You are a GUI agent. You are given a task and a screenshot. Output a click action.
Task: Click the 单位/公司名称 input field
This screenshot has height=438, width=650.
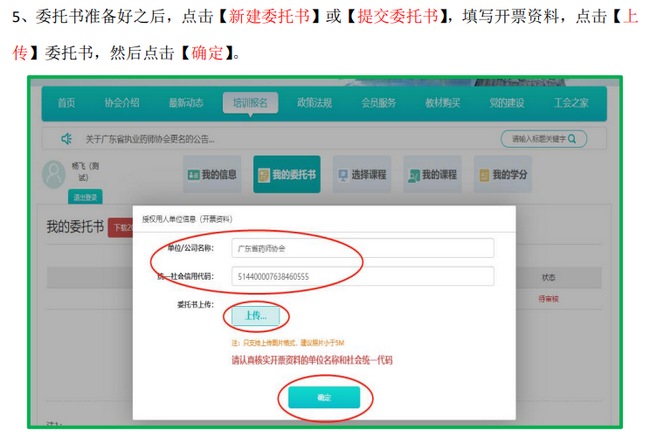[361, 247]
